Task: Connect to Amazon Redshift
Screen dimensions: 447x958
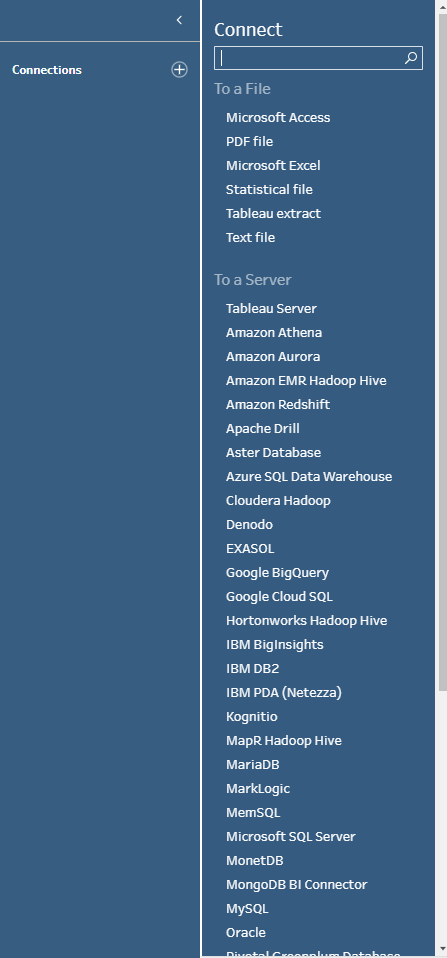Action: pyautogui.click(x=278, y=404)
